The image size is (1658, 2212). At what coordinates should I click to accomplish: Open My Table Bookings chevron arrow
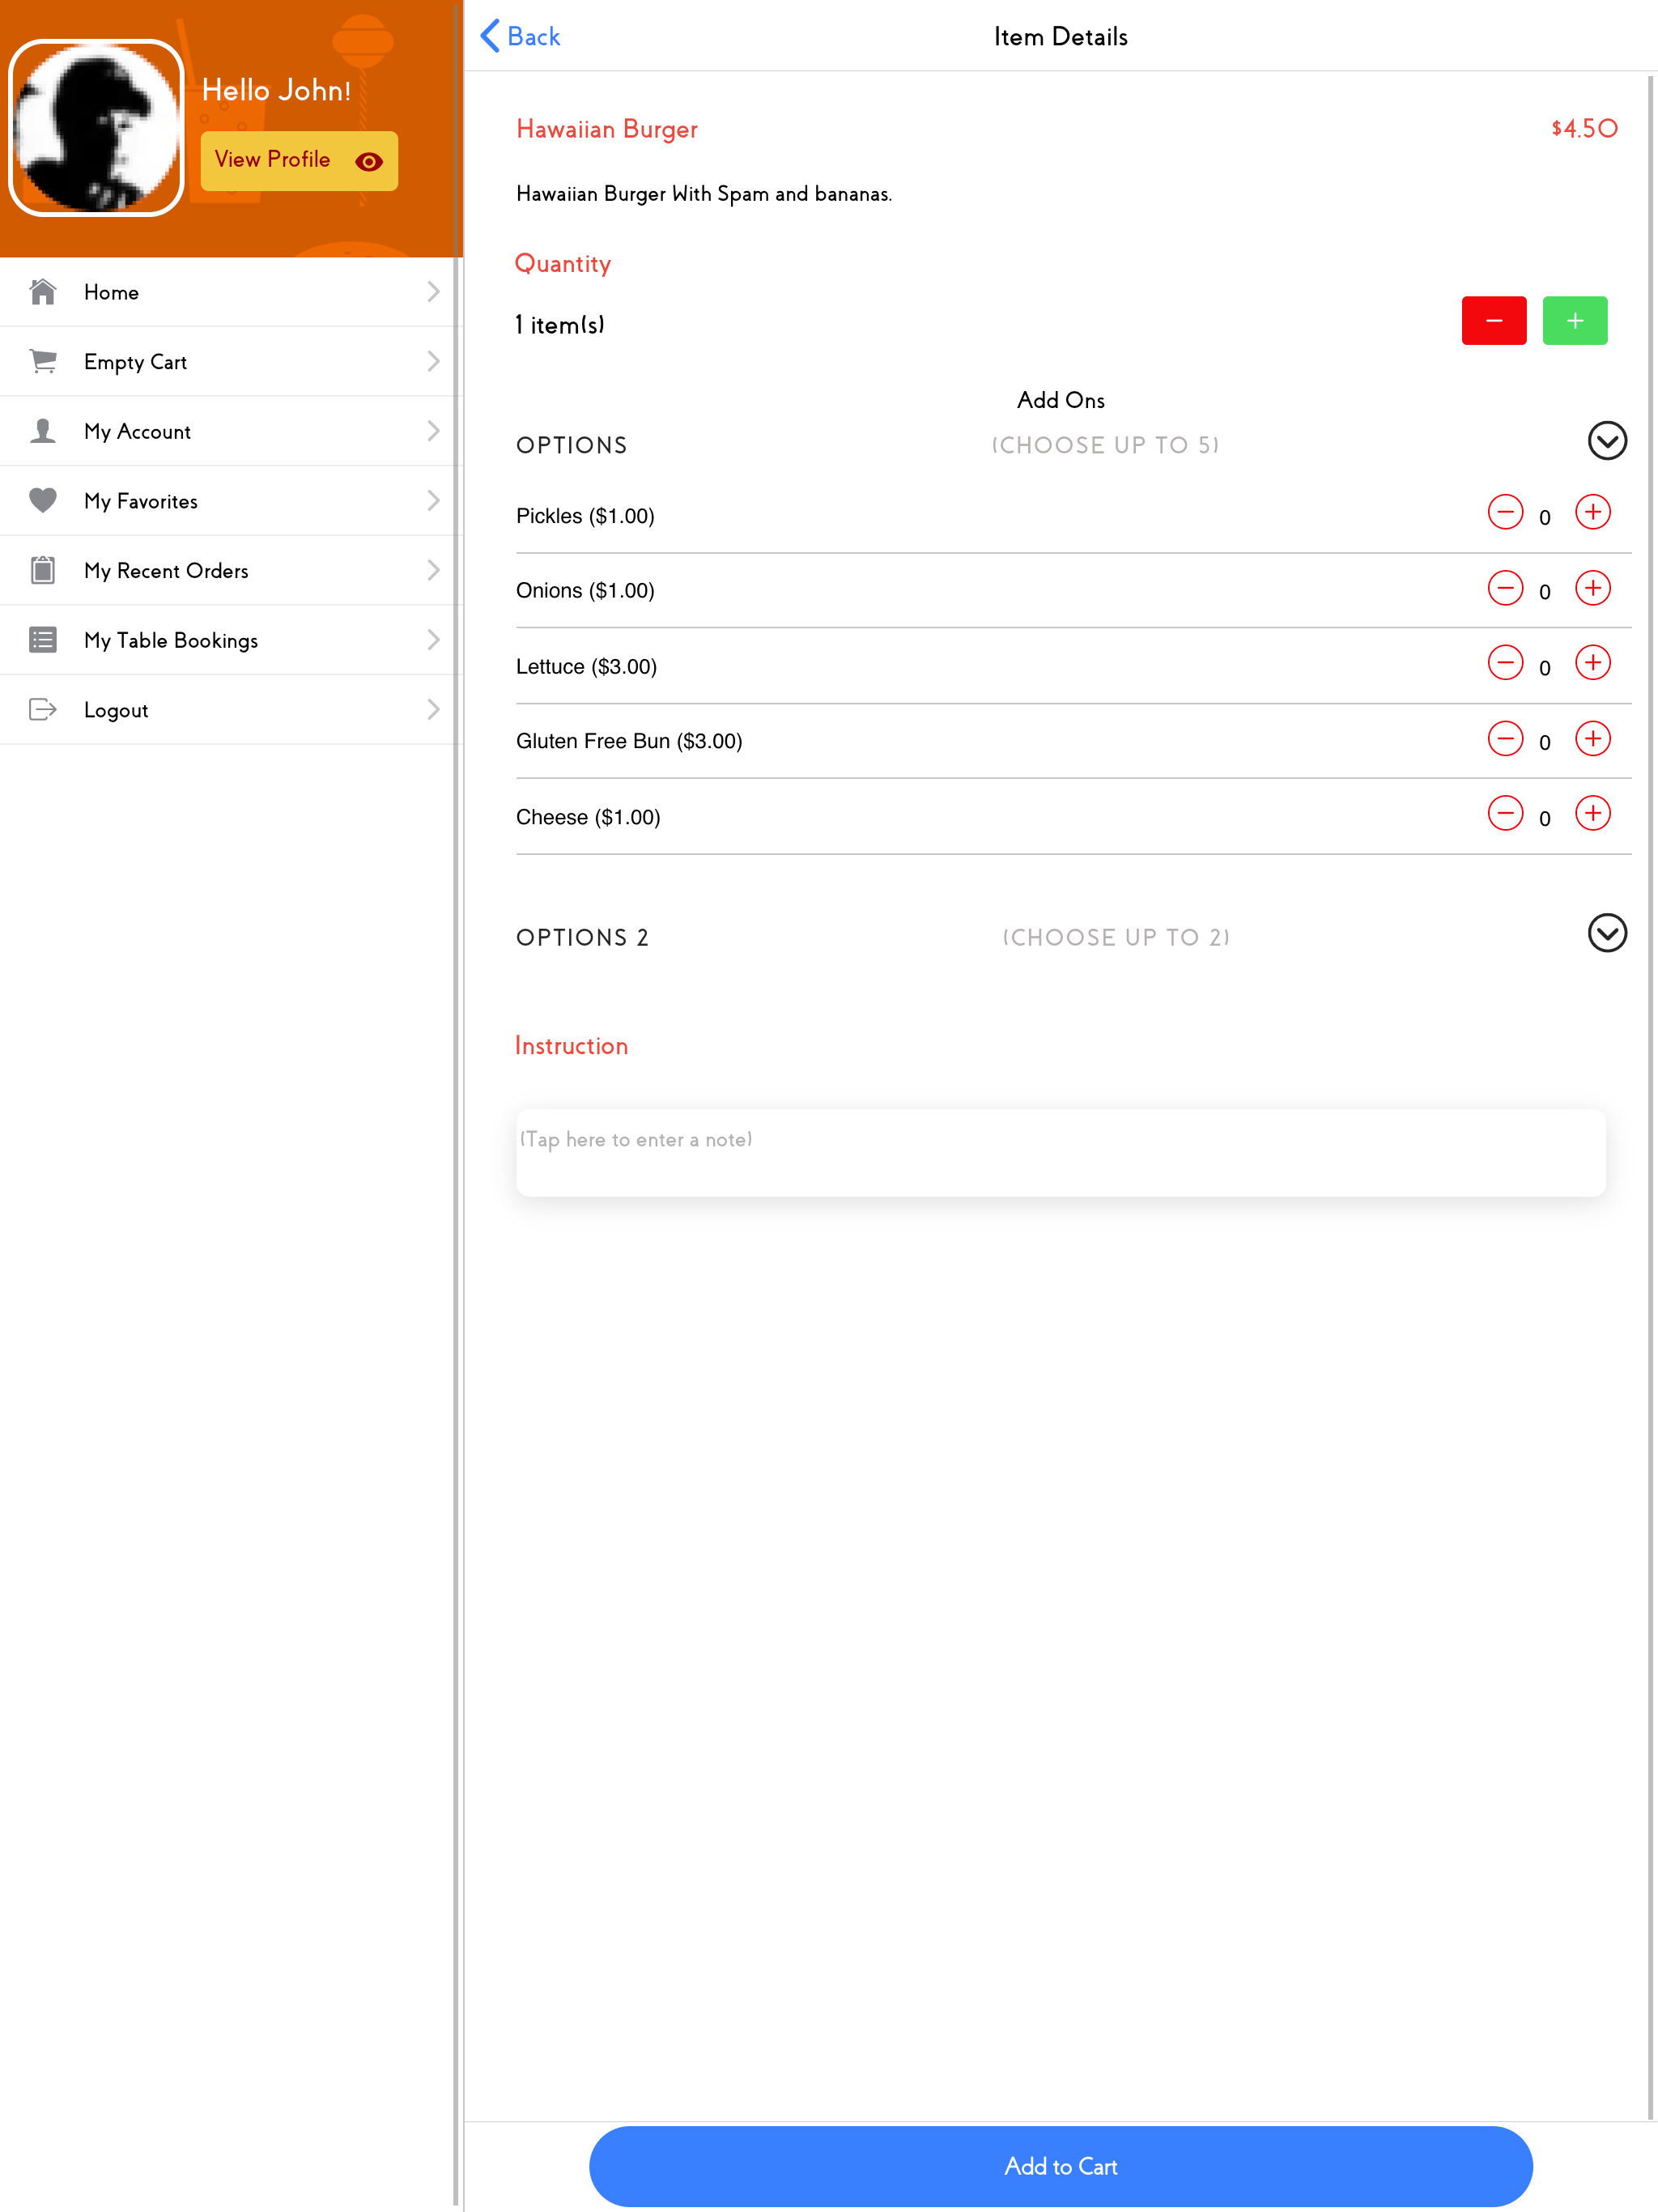pos(433,640)
